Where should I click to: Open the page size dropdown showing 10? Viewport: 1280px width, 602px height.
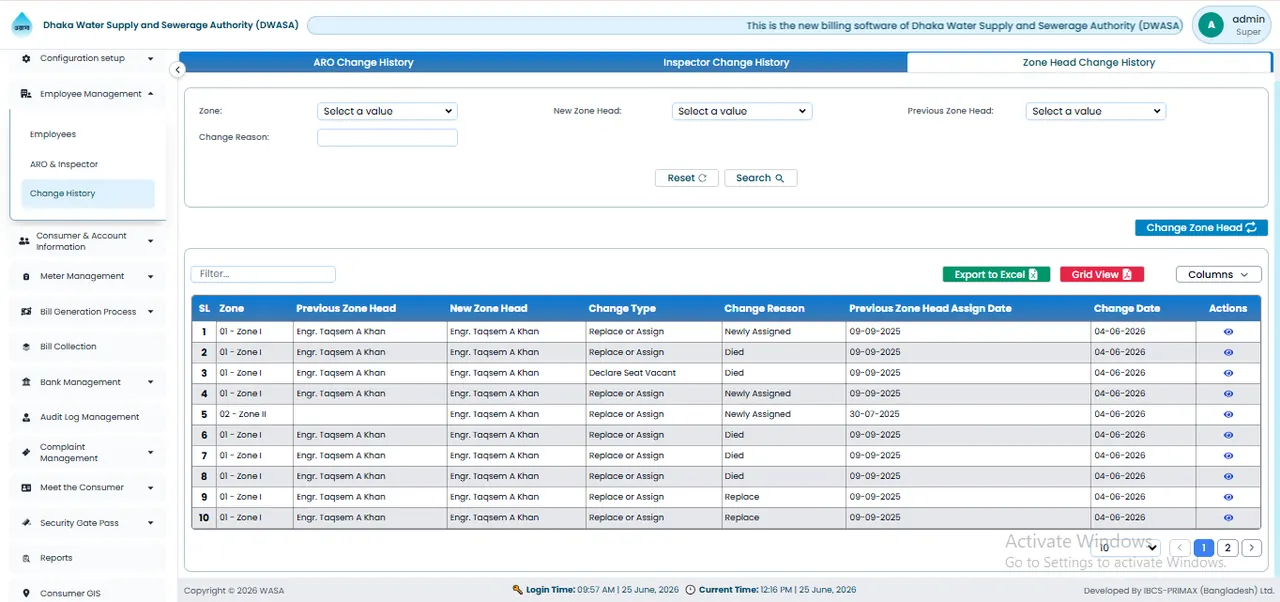tap(1128, 548)
